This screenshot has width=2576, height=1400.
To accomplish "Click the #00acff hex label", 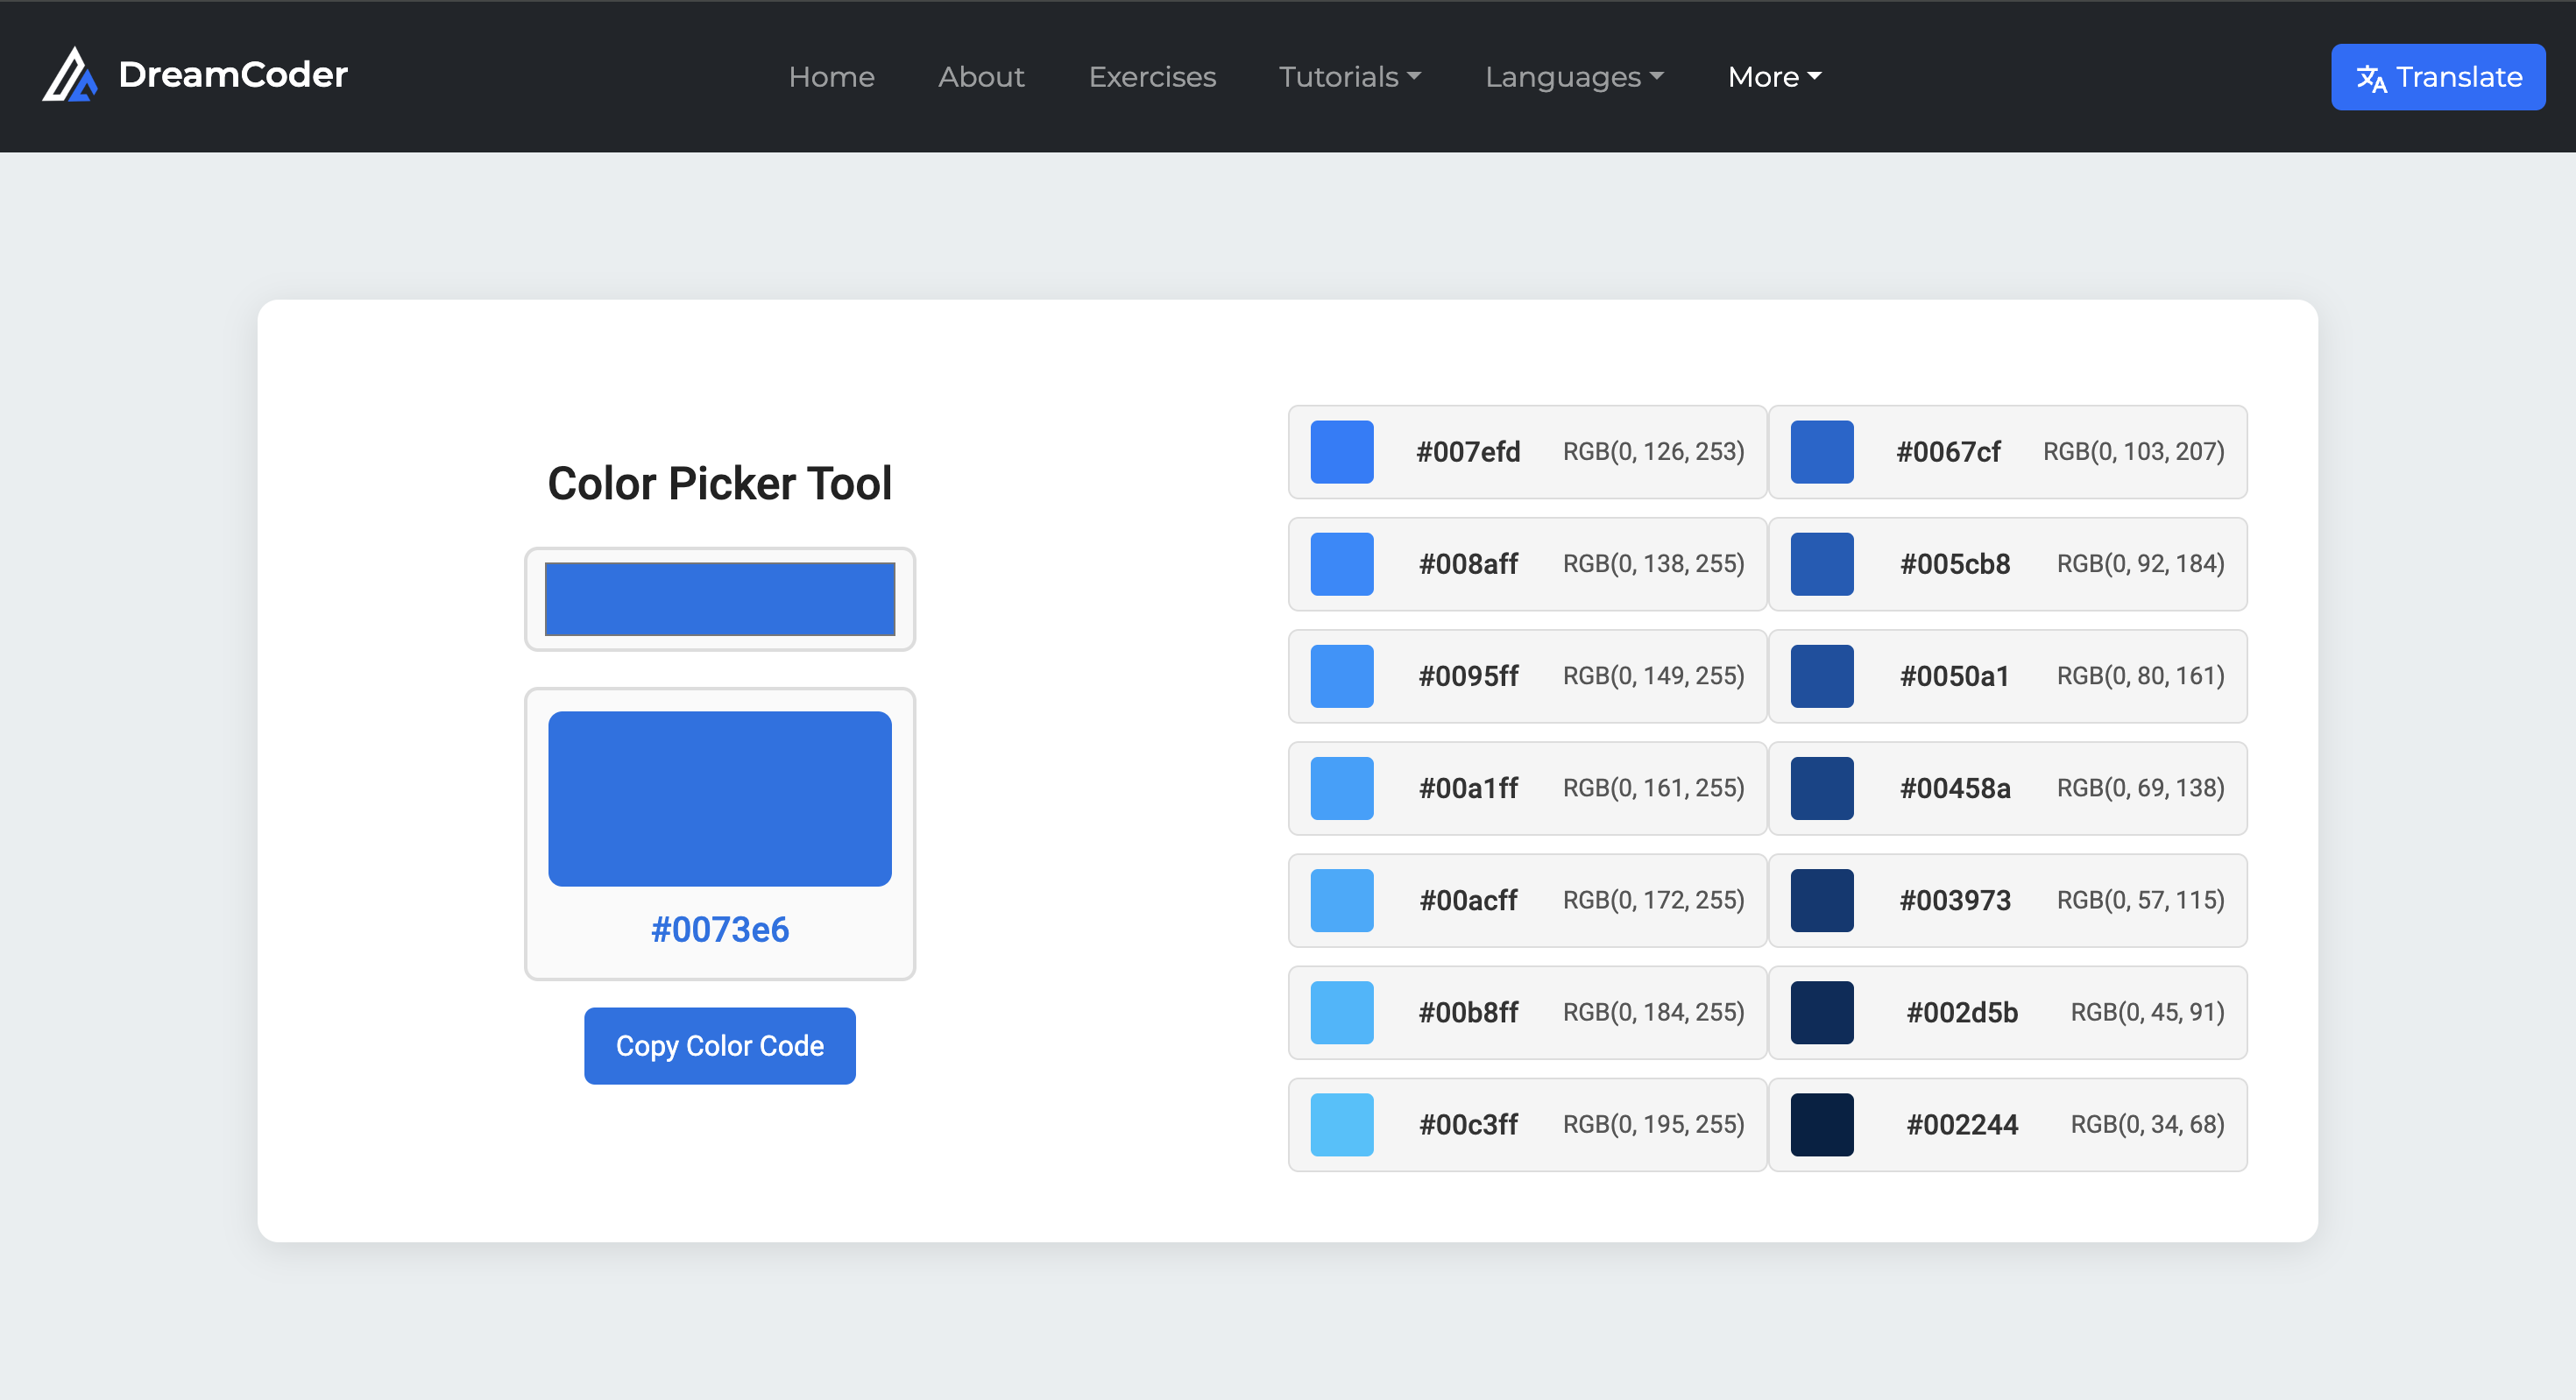I will (x=1468, y=900).
